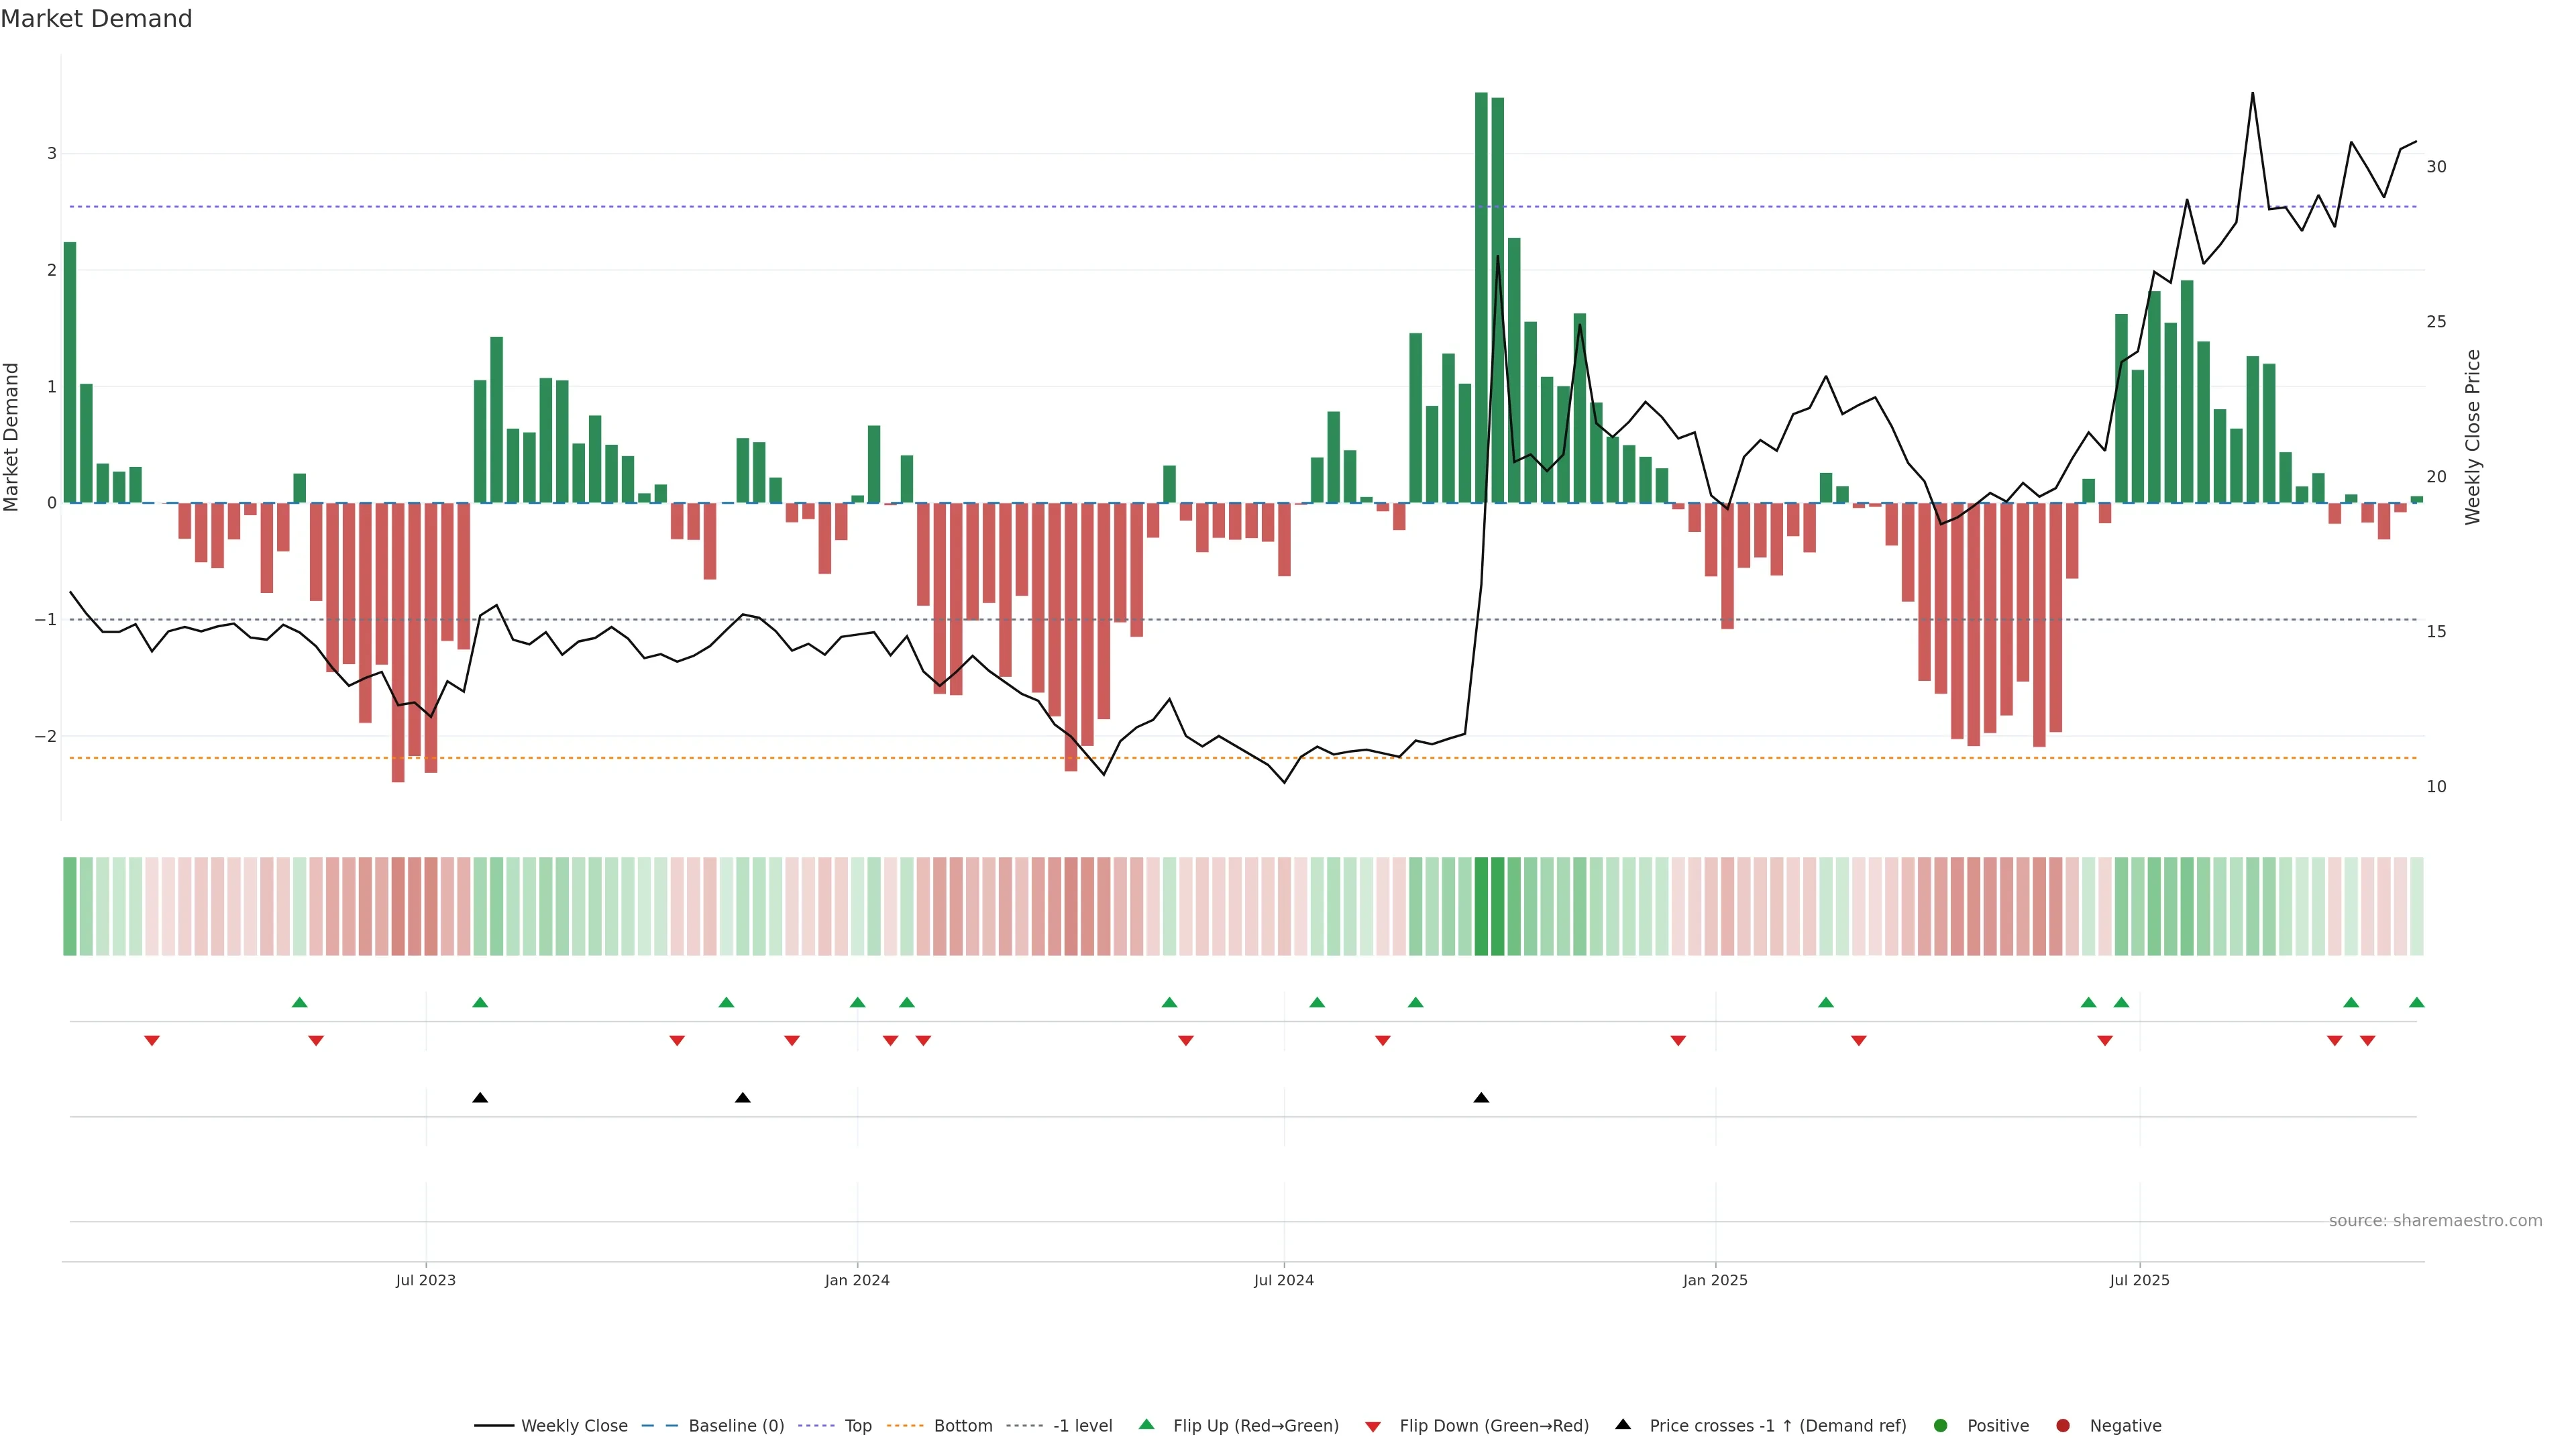This screenshot has height=1449, width=2576.
Task: Click the source: sharemaestro.com text
Action: (2435, 1220)
